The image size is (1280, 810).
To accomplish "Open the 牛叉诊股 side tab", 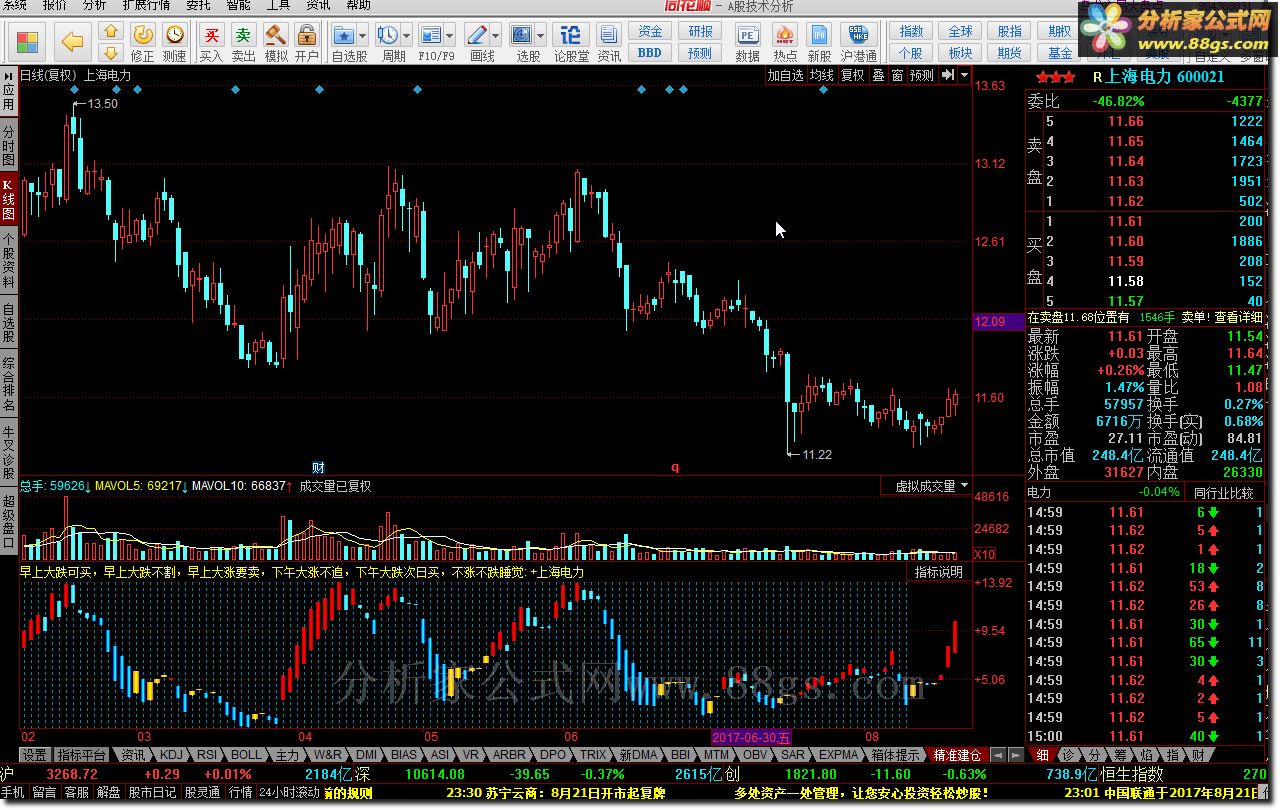I will tap(8, 451).
